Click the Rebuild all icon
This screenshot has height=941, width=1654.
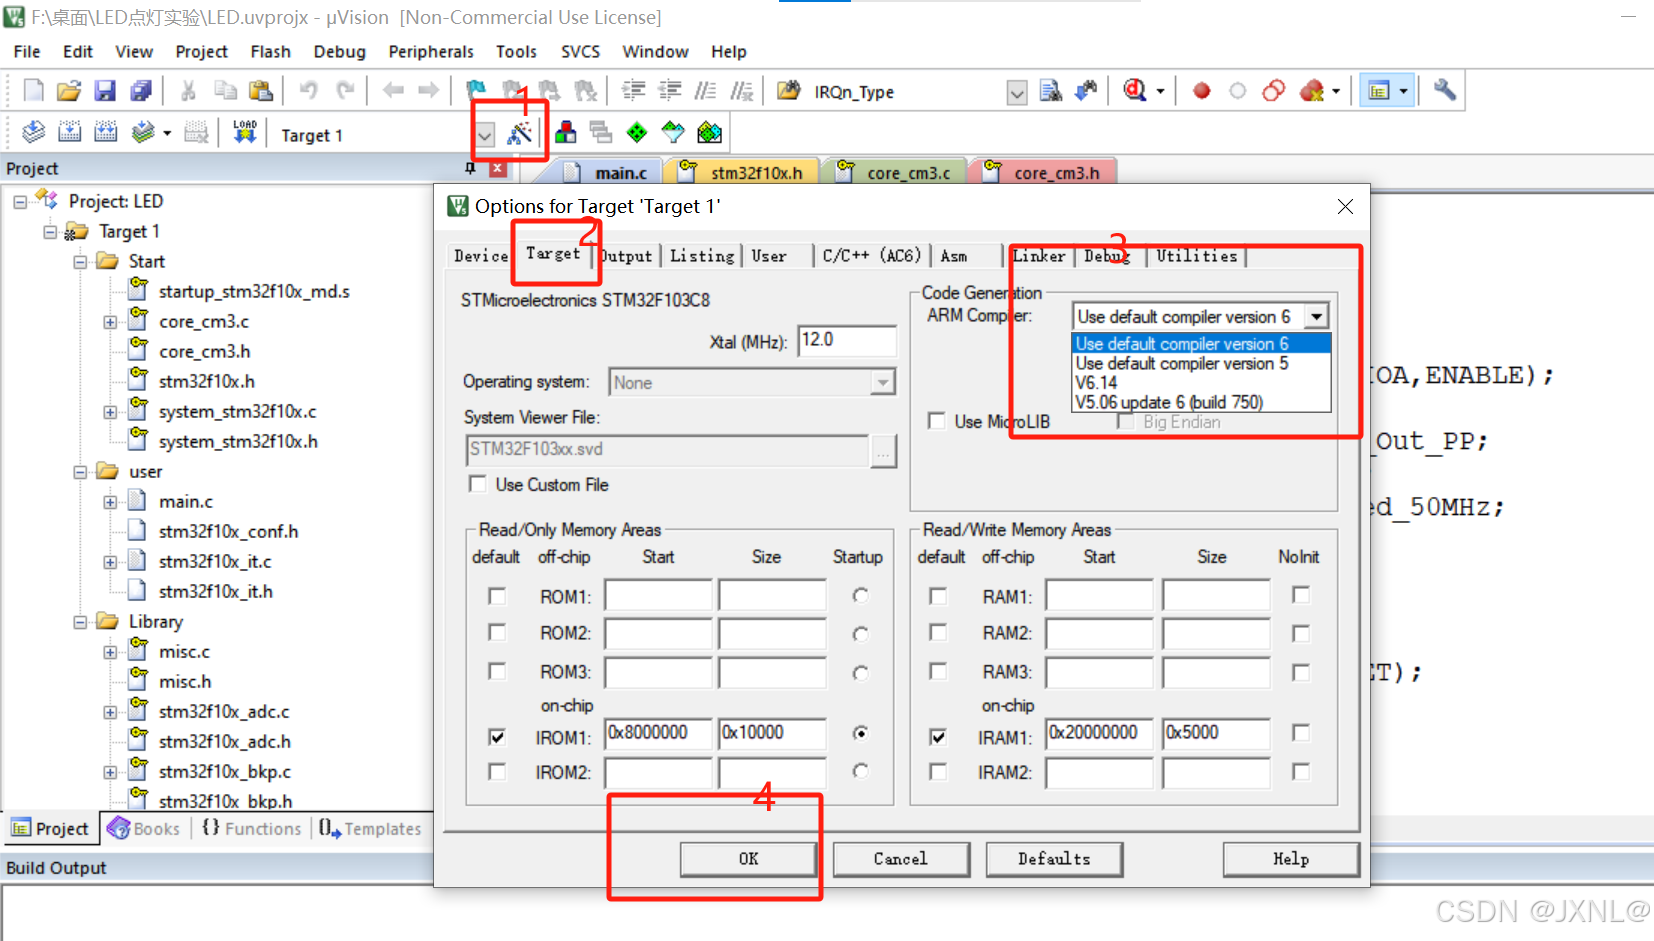(105, 132)
